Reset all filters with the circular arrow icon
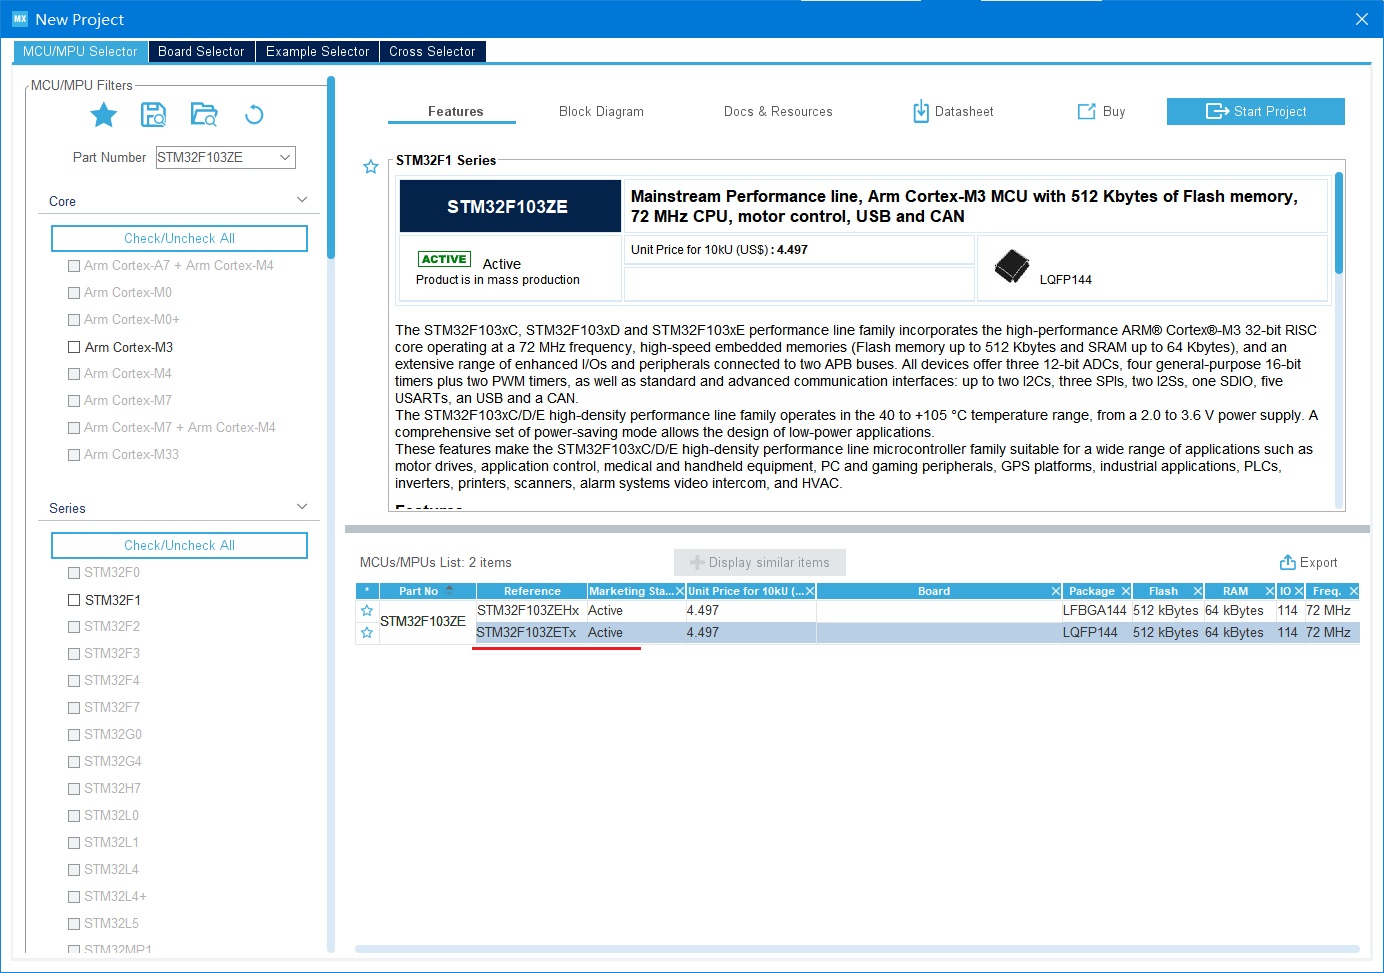 254,115
